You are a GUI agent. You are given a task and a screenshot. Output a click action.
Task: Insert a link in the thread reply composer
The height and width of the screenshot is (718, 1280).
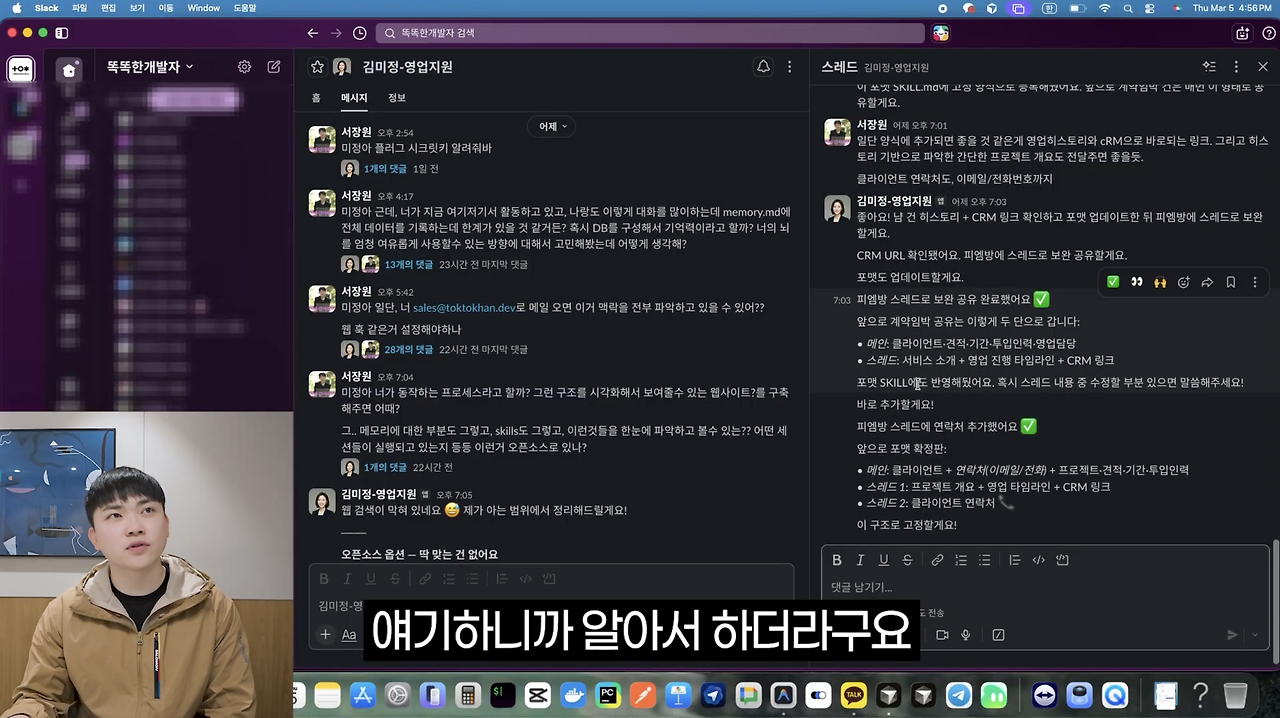tap(937, 560)
